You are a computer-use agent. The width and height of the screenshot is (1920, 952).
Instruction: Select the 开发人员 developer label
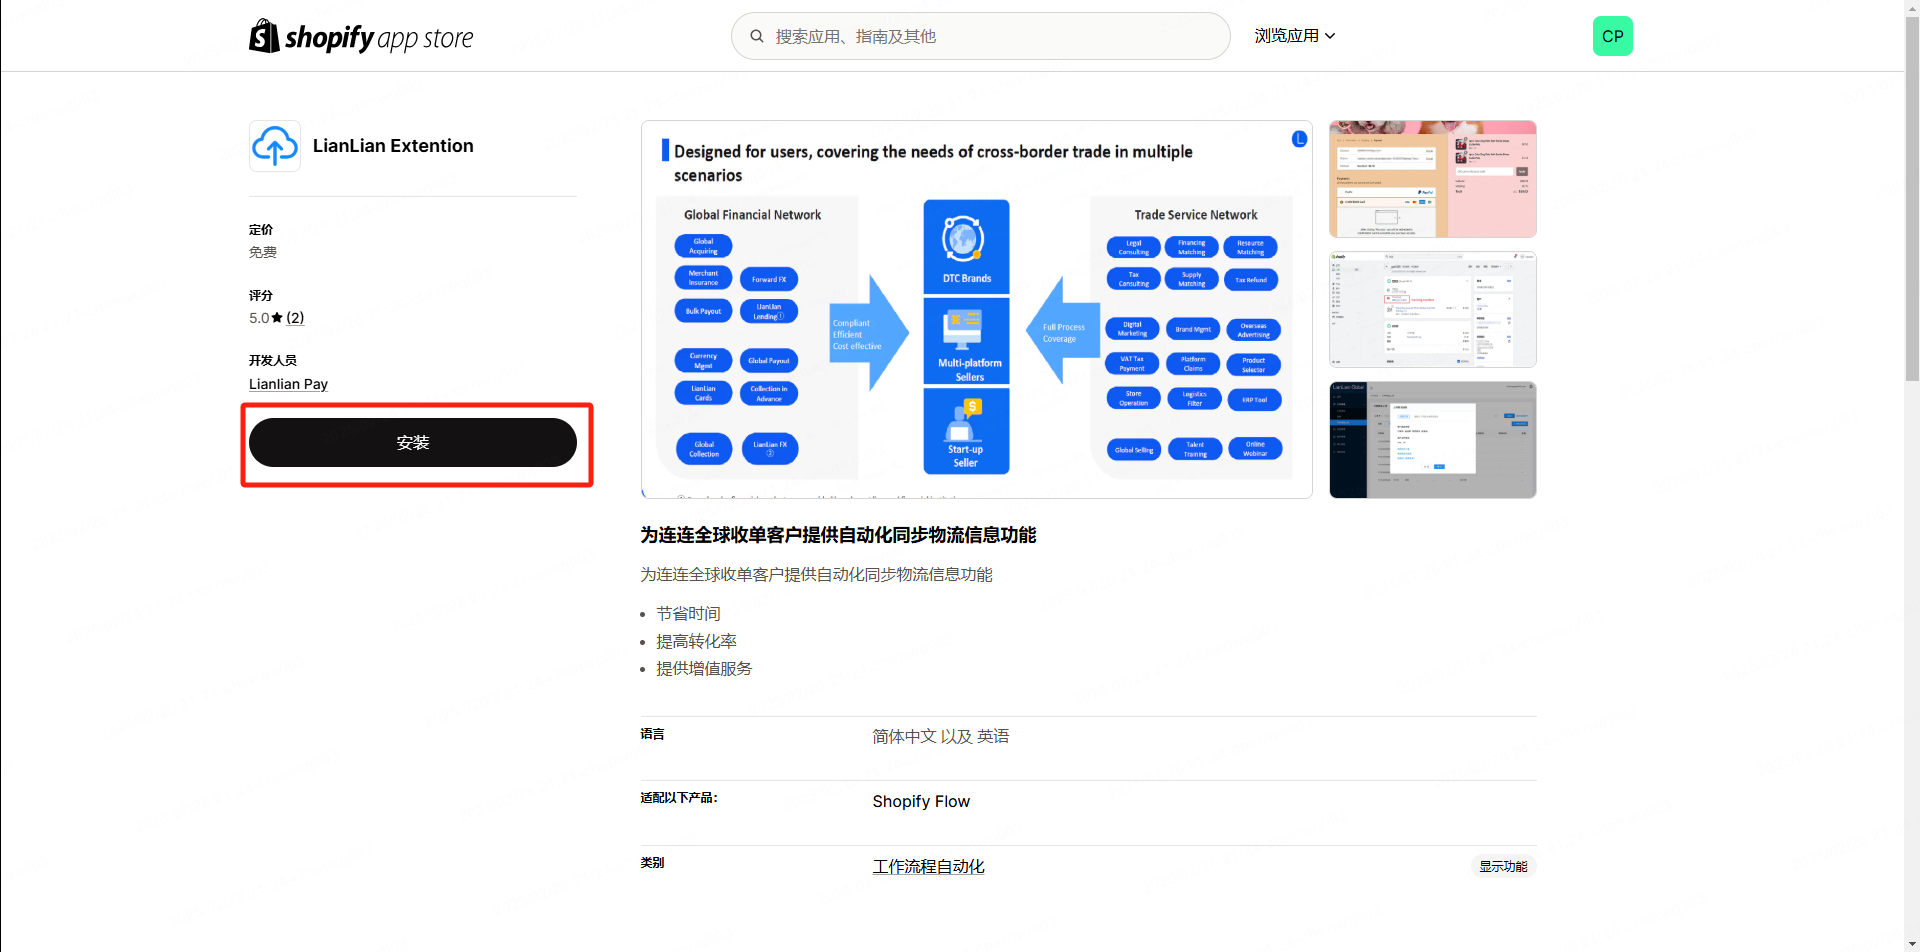coord(273,360)
